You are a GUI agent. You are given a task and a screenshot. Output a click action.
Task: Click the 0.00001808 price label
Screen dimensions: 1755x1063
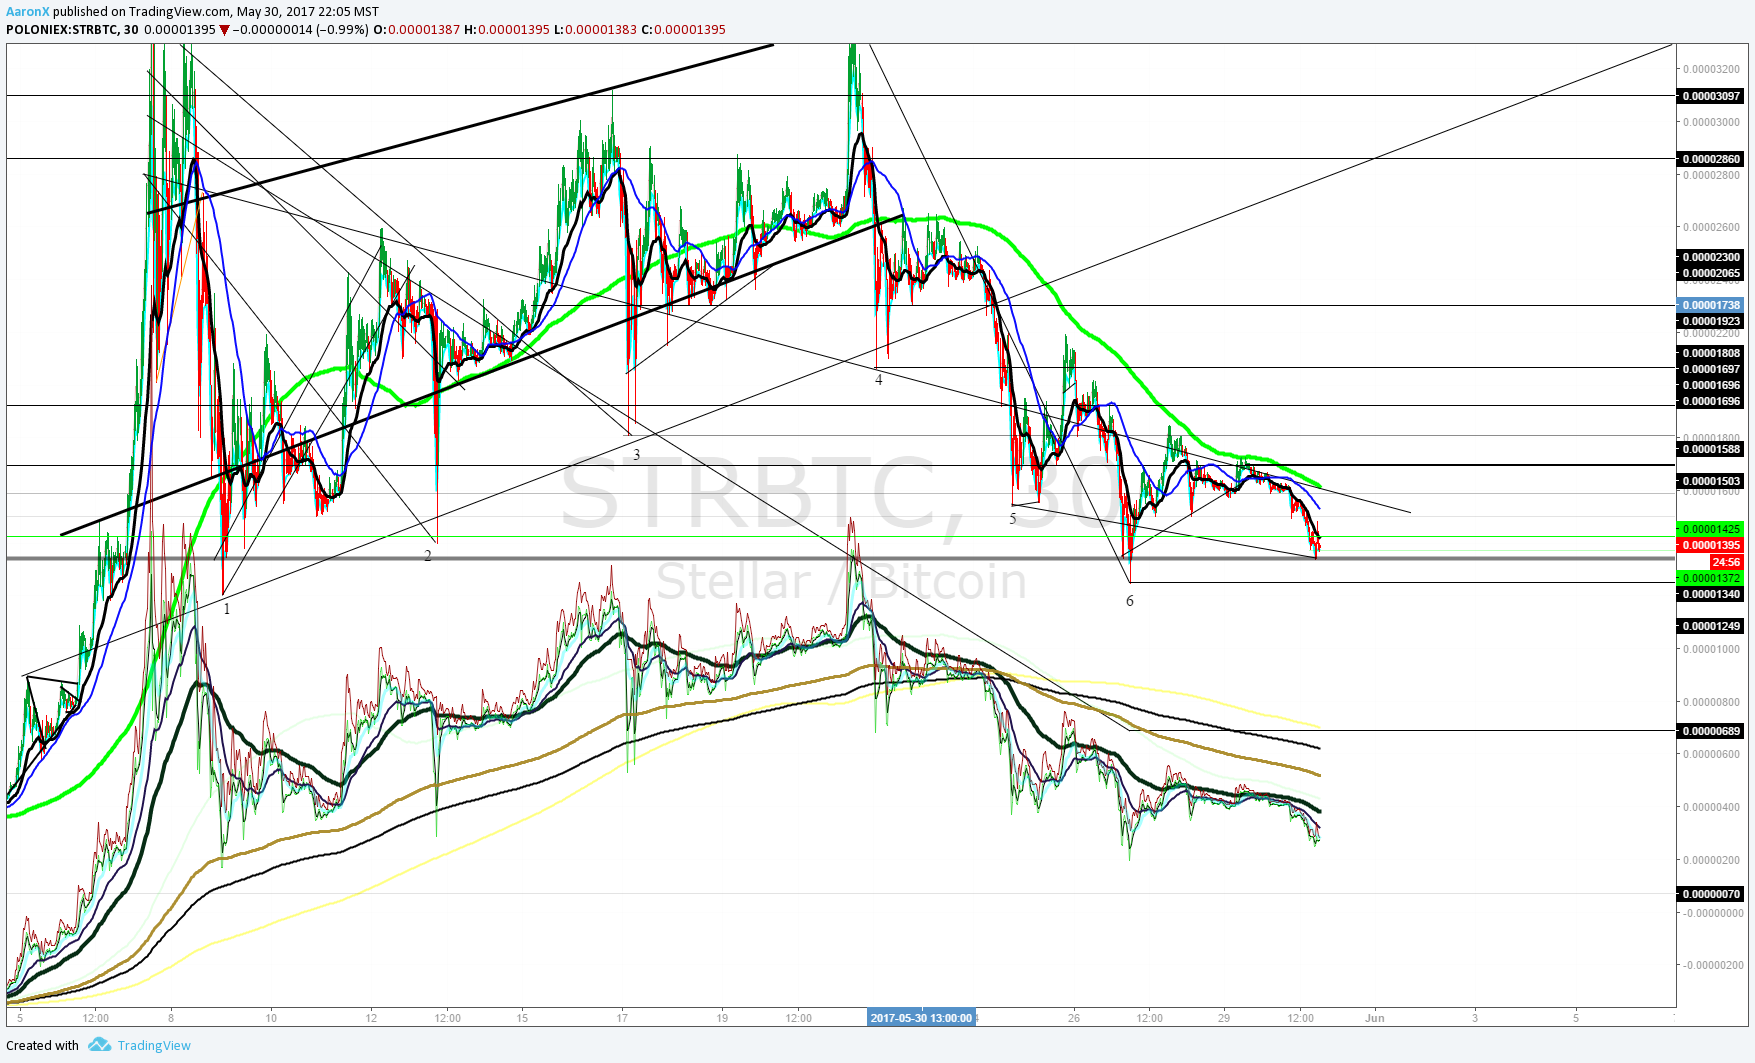pyautogui.click(x=1711, y=353)
